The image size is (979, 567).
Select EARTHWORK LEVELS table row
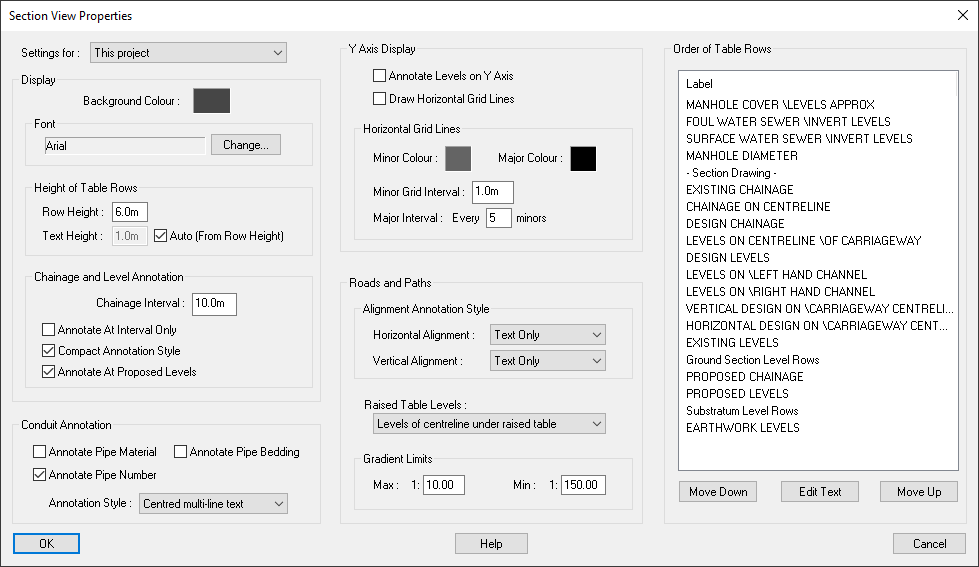tap(743, 428)
